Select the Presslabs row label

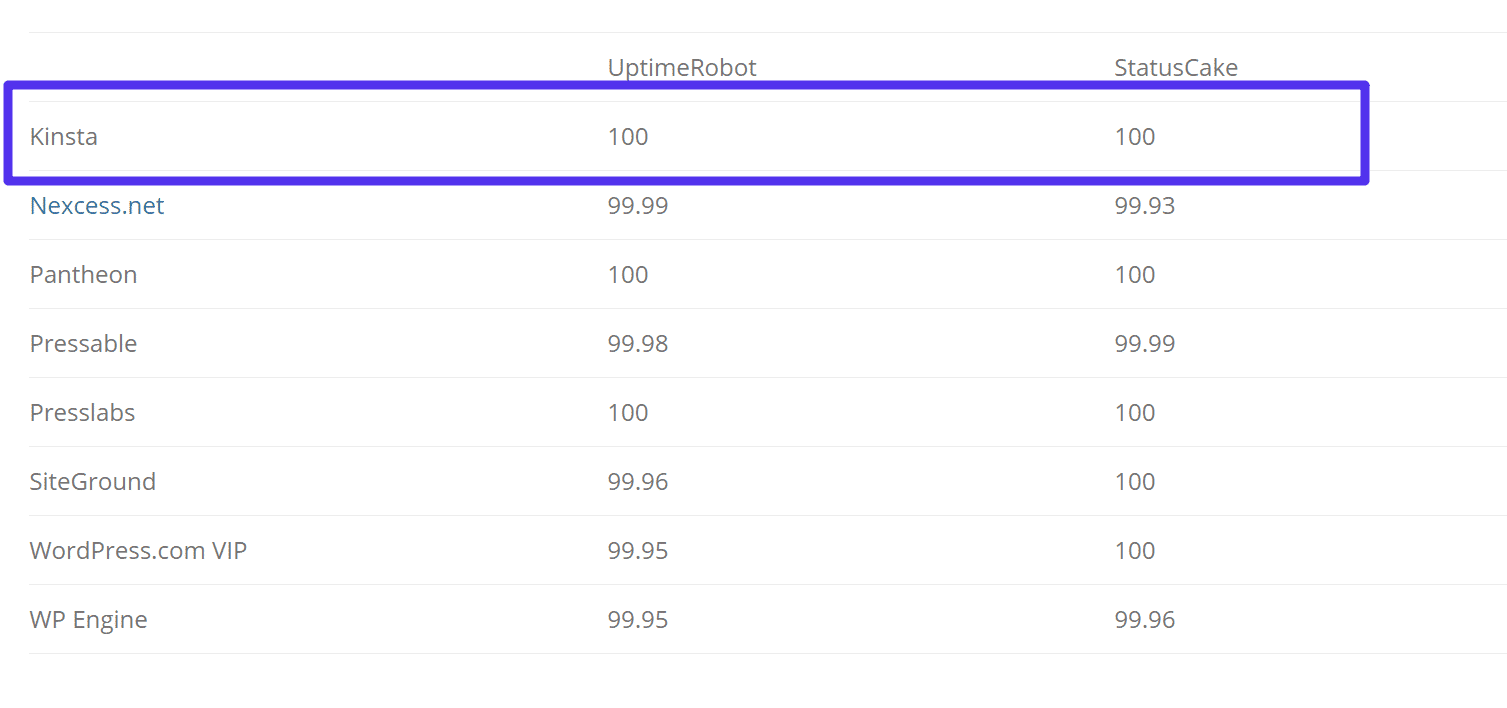click(x=82, y=413)
